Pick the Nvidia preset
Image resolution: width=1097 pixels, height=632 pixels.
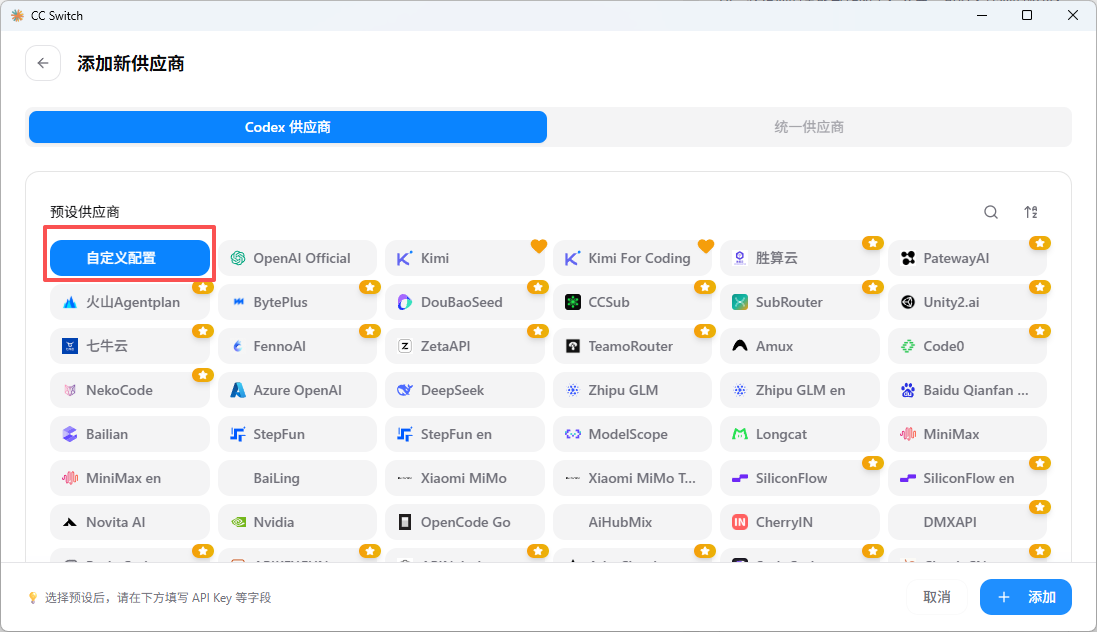(x=297, y=522)
